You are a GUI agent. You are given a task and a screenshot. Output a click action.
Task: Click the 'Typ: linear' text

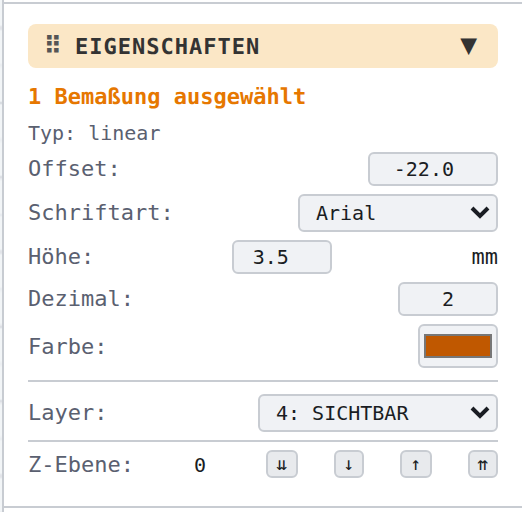[x=94, y=134]
